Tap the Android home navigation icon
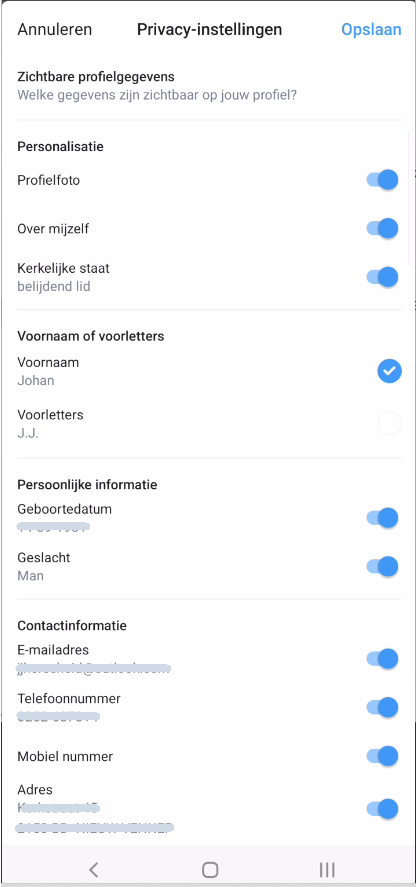The height and width of the screenshot is (887, 418). pos(210,869)
